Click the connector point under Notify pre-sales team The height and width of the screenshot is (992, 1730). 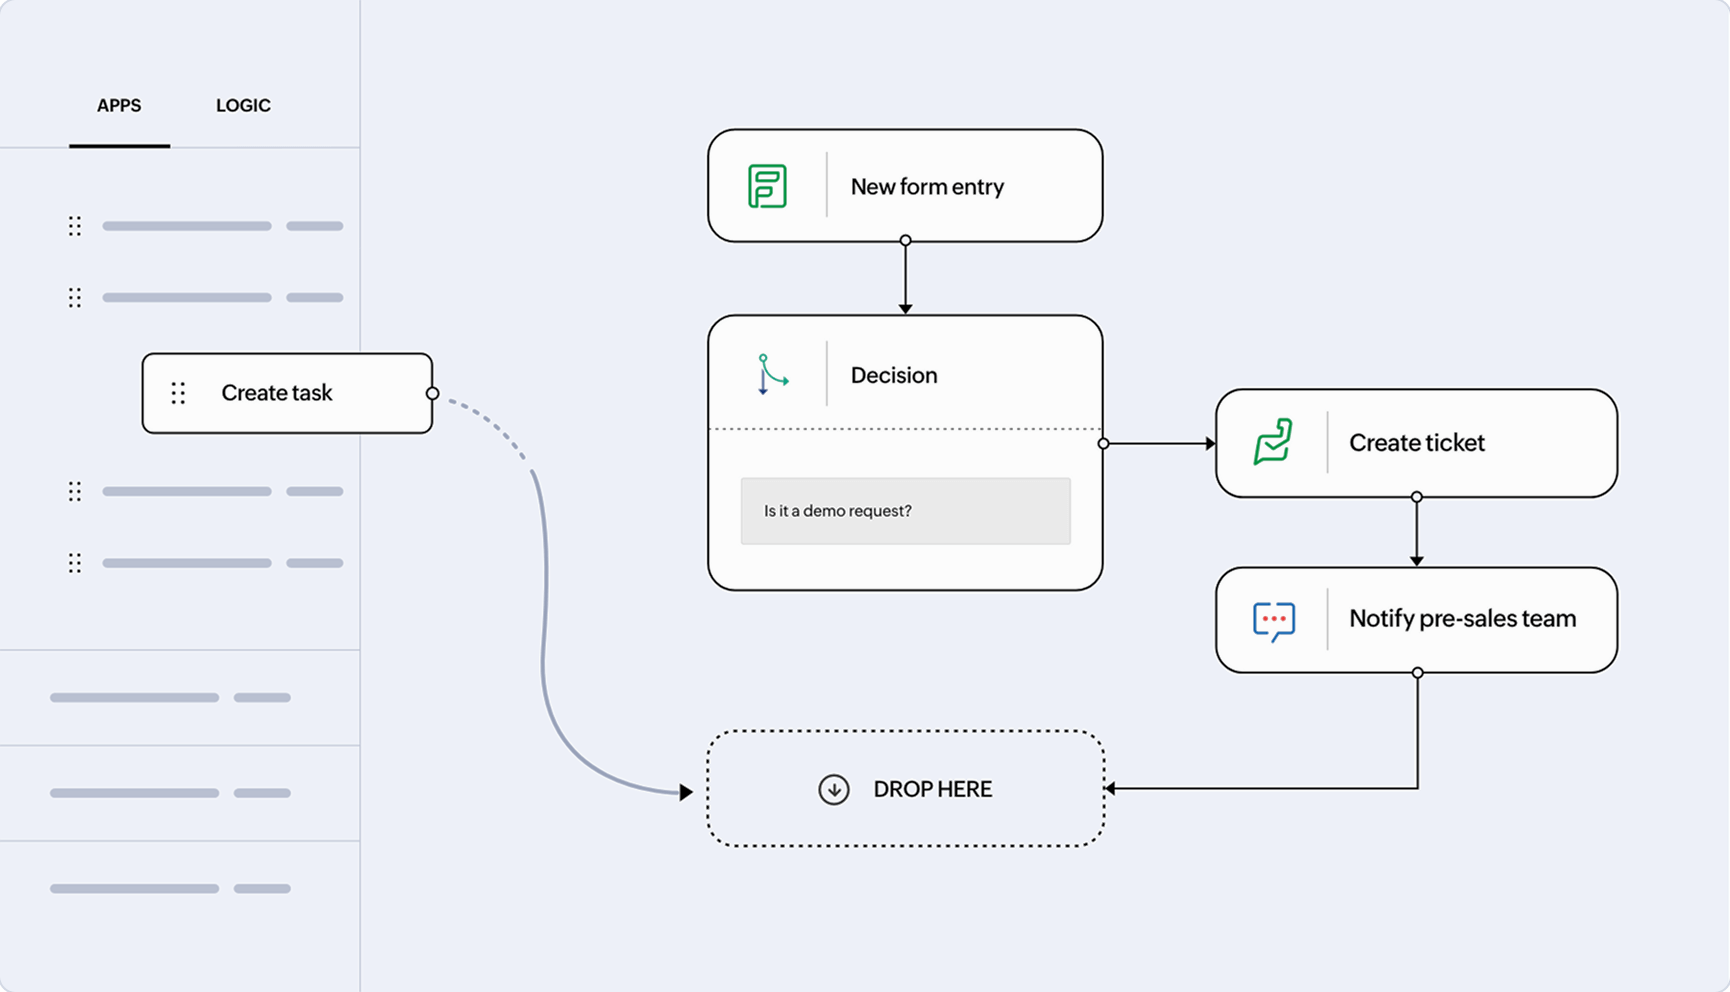tap(1417, 673)
